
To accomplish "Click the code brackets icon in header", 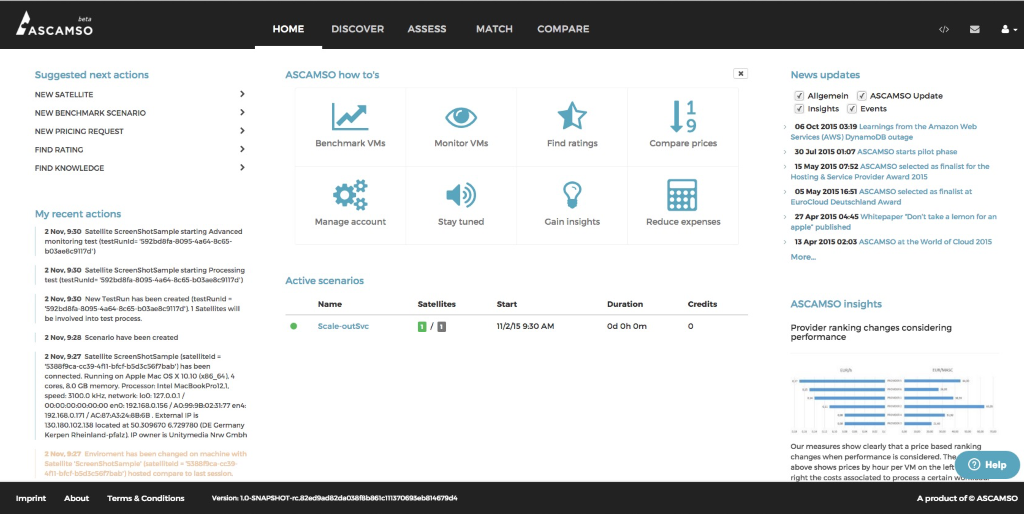I will pyautogui.click(x=944, y=29).
